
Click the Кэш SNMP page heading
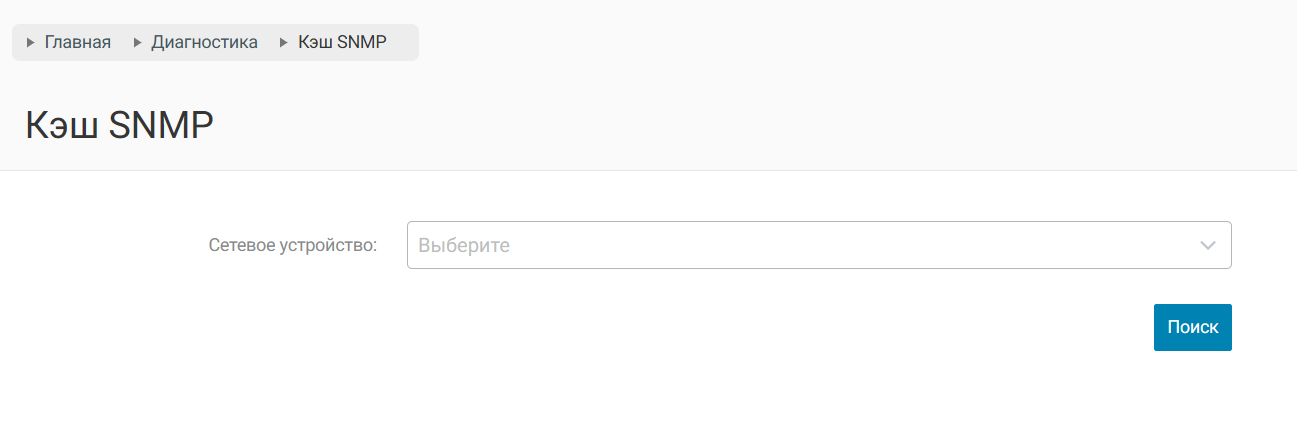[119, 126]
